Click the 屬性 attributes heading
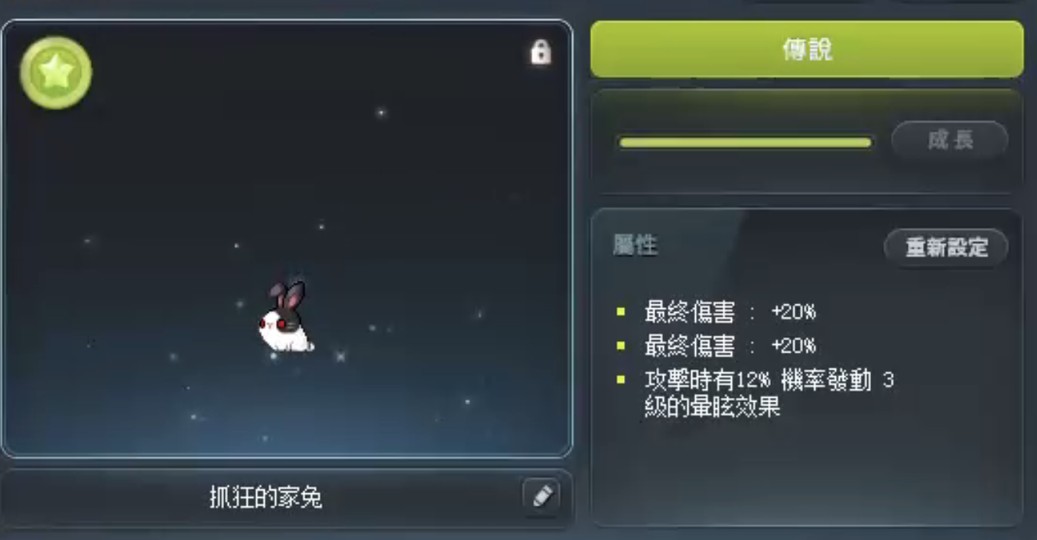Image resolution: width=1037 pixels, height=540 pixels. [635, 245]
